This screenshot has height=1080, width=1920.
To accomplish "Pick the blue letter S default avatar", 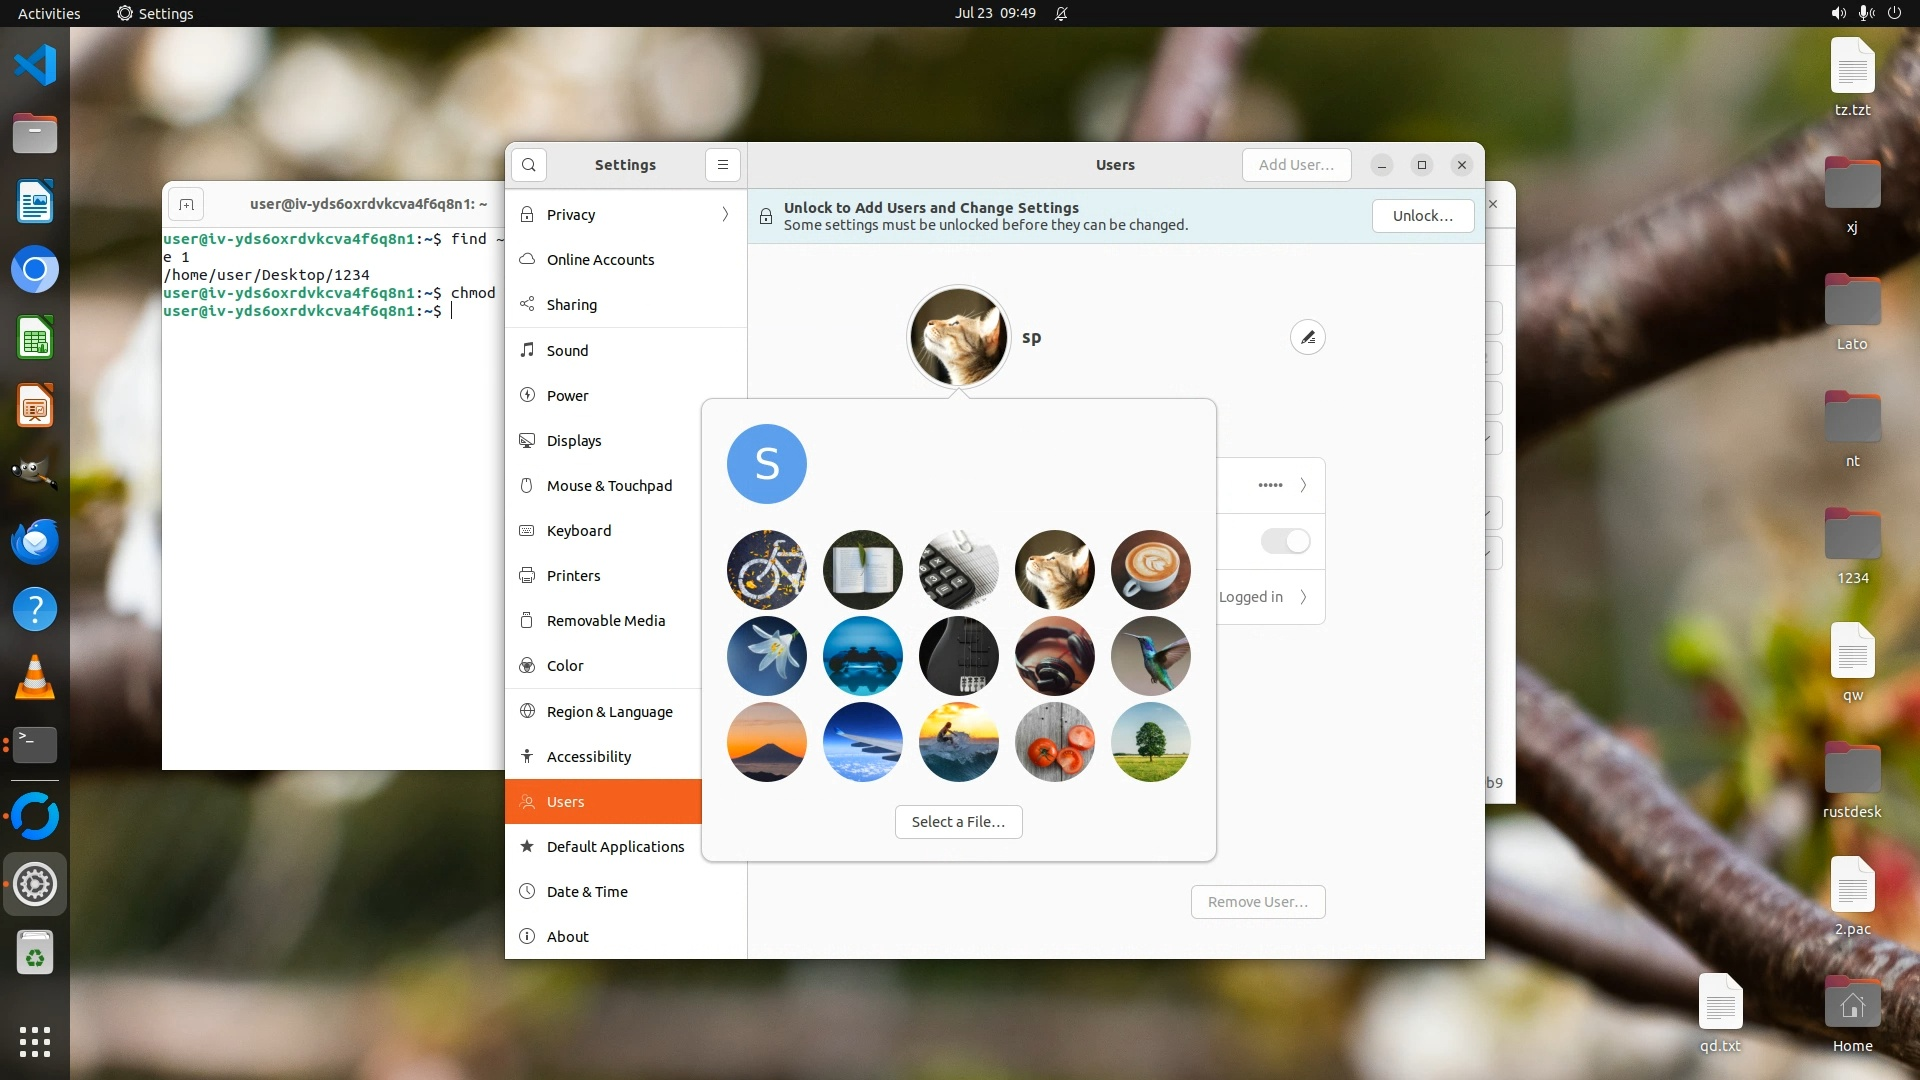I will tap(766, 464).
